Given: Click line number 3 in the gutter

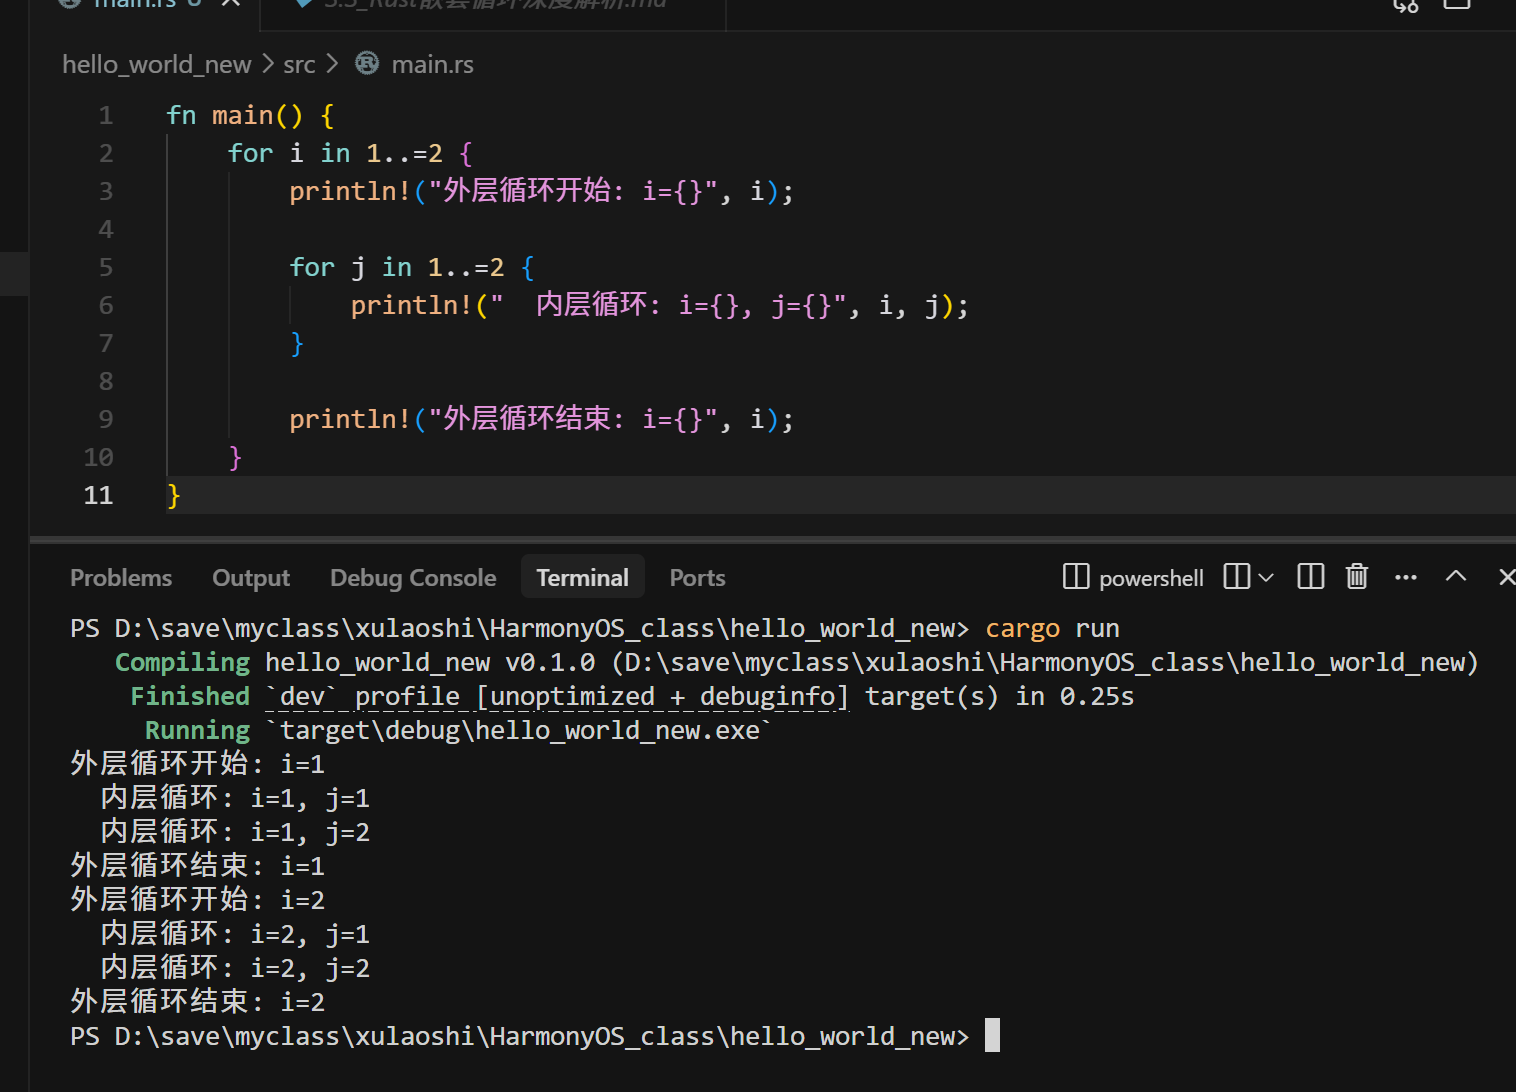Looking at the screenshot, I should [x=106, y=192].
